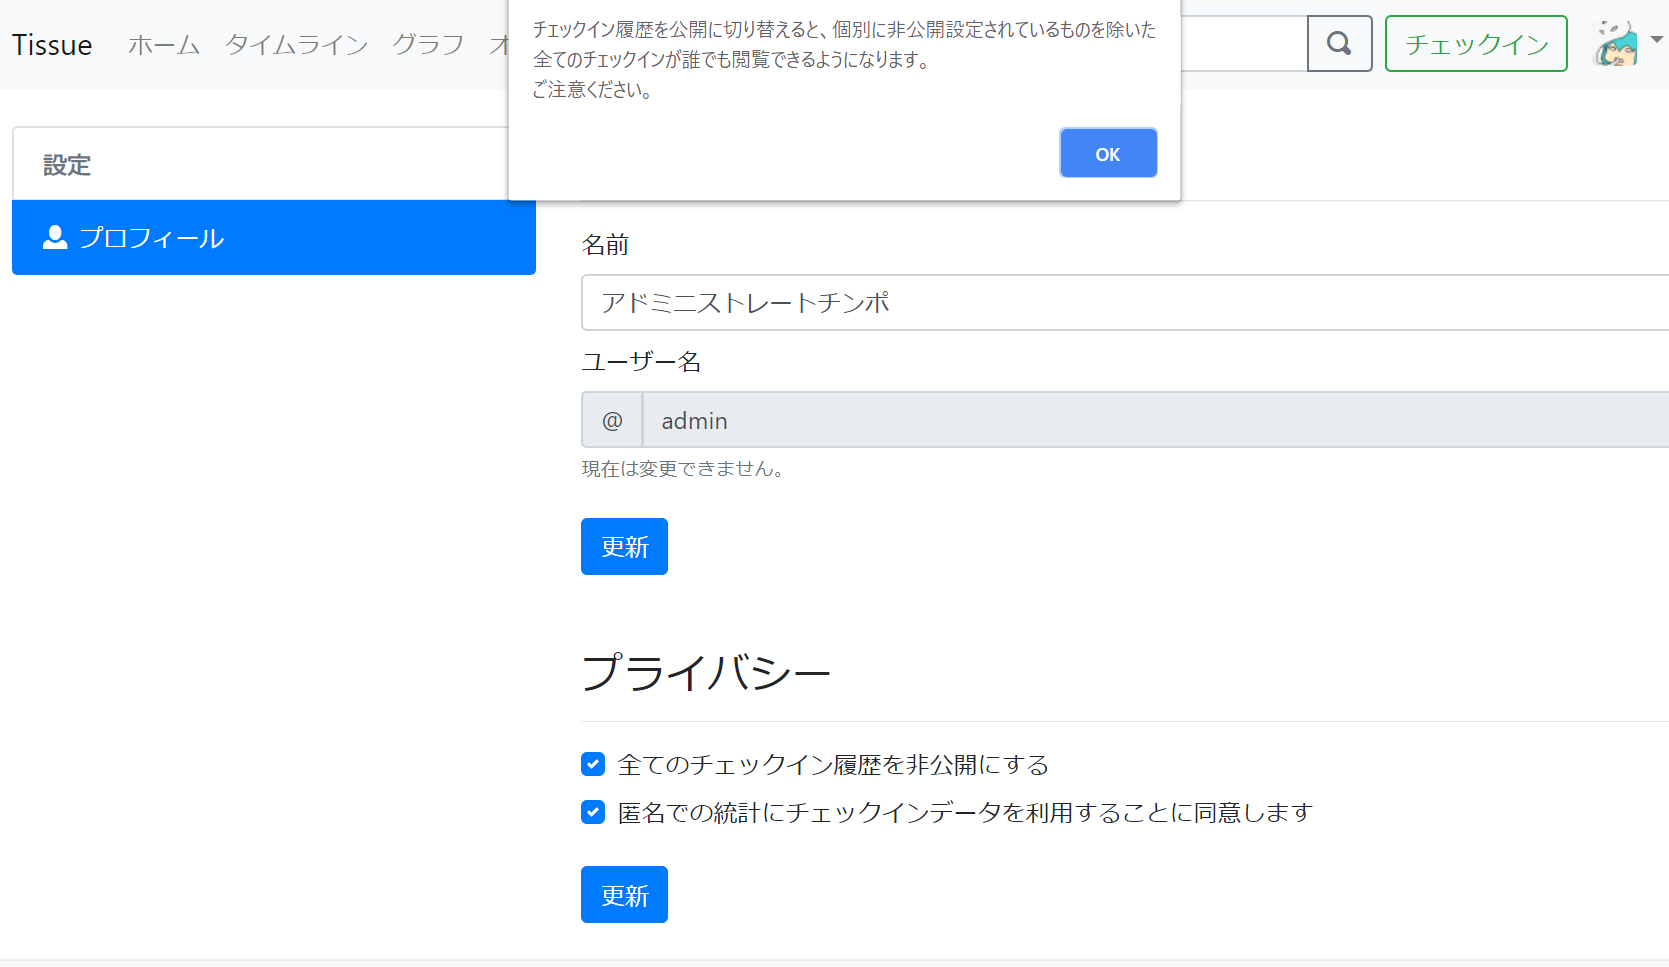Click the disabled admin username field

(x=1150, y=420)
